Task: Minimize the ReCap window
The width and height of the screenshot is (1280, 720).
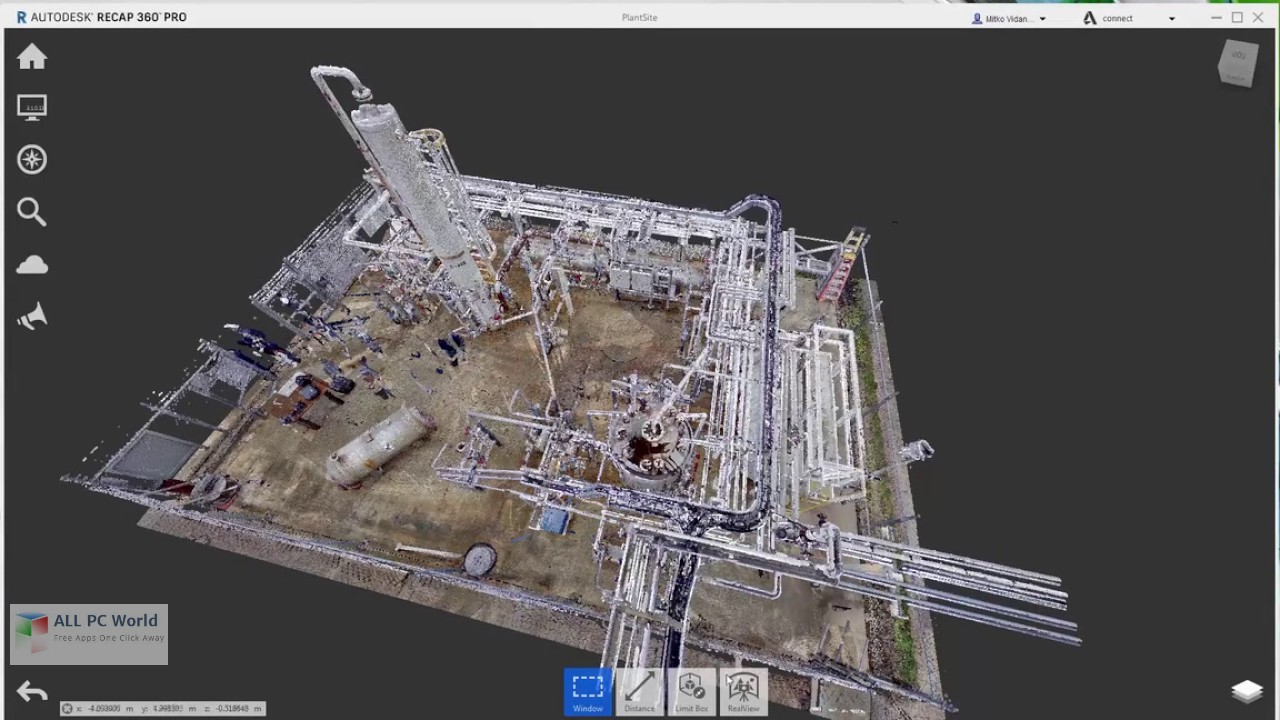Action: (x=1216, y=17)
